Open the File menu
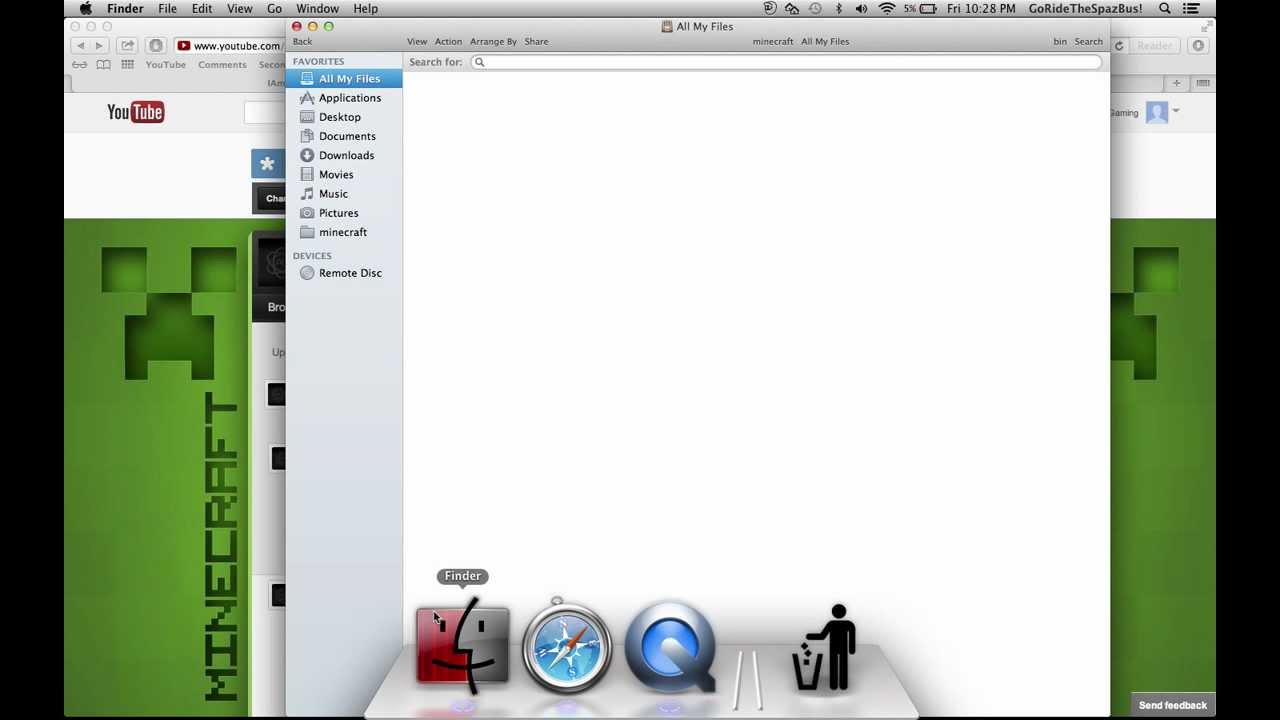 [x=167, y=9]
